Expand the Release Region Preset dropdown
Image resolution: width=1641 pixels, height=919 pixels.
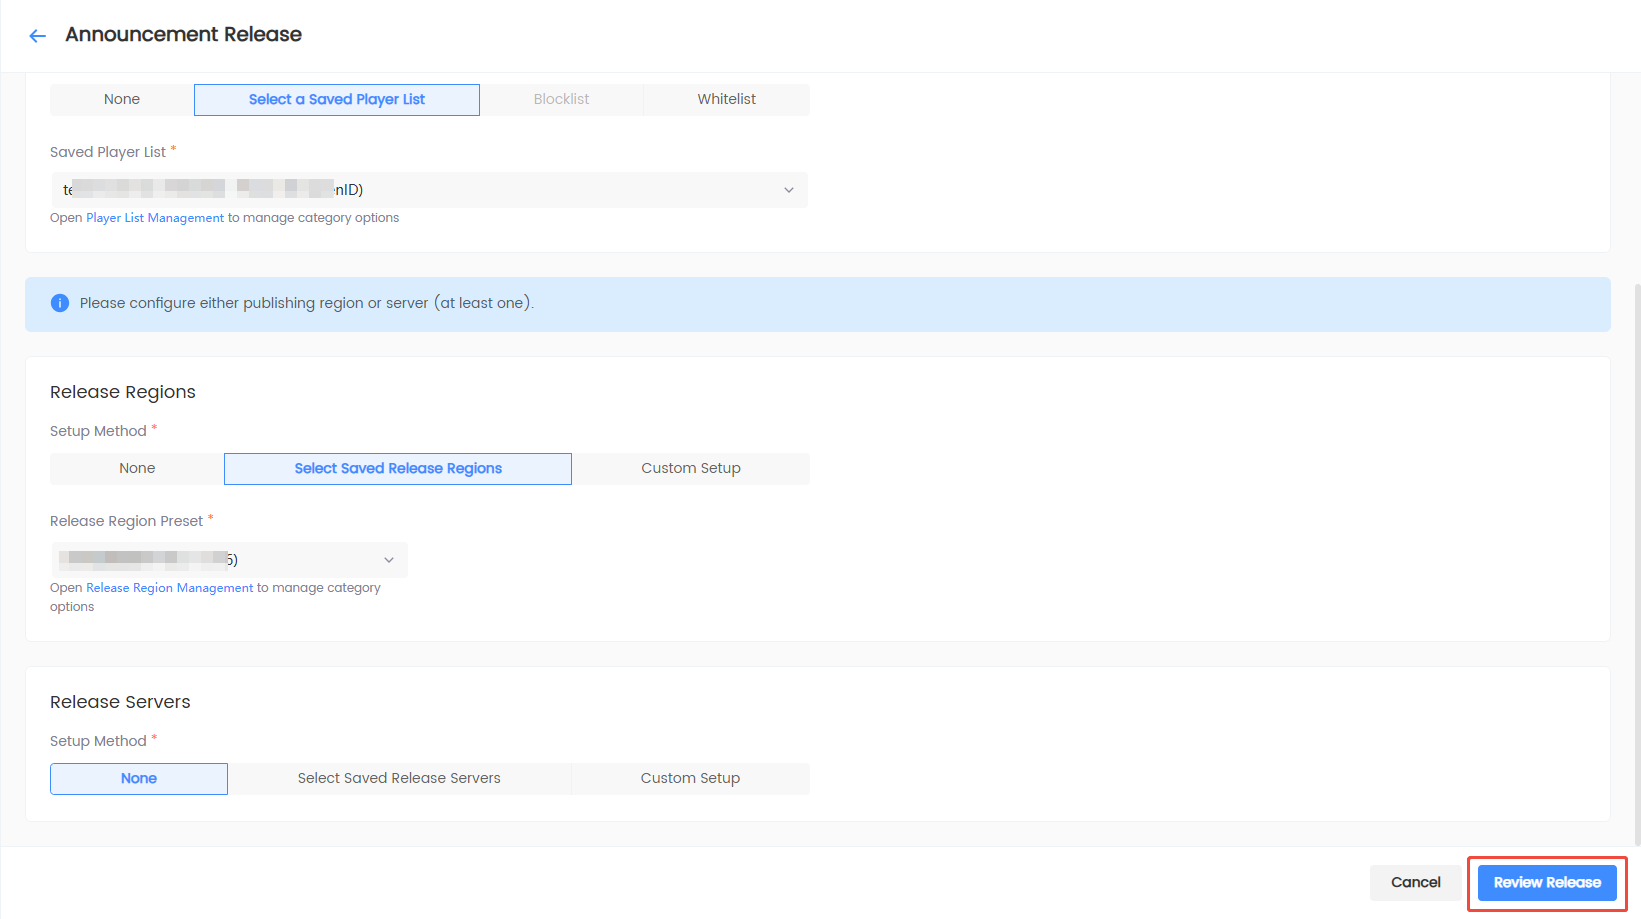pos(229,560)
